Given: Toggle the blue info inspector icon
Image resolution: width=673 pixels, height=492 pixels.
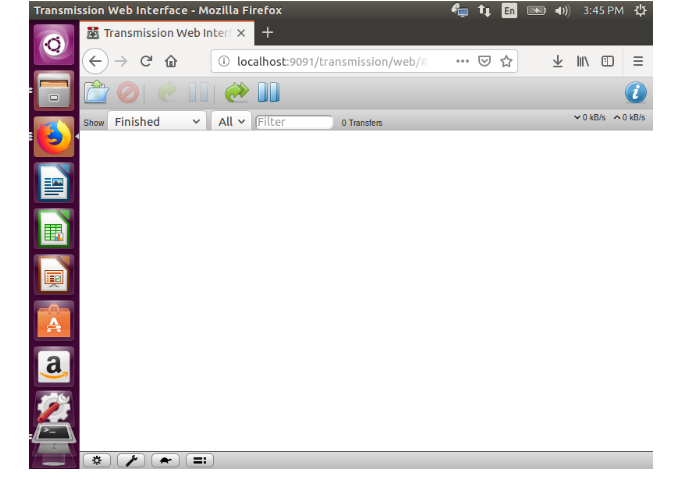Looking at the screenshot, I should [636, 92].
